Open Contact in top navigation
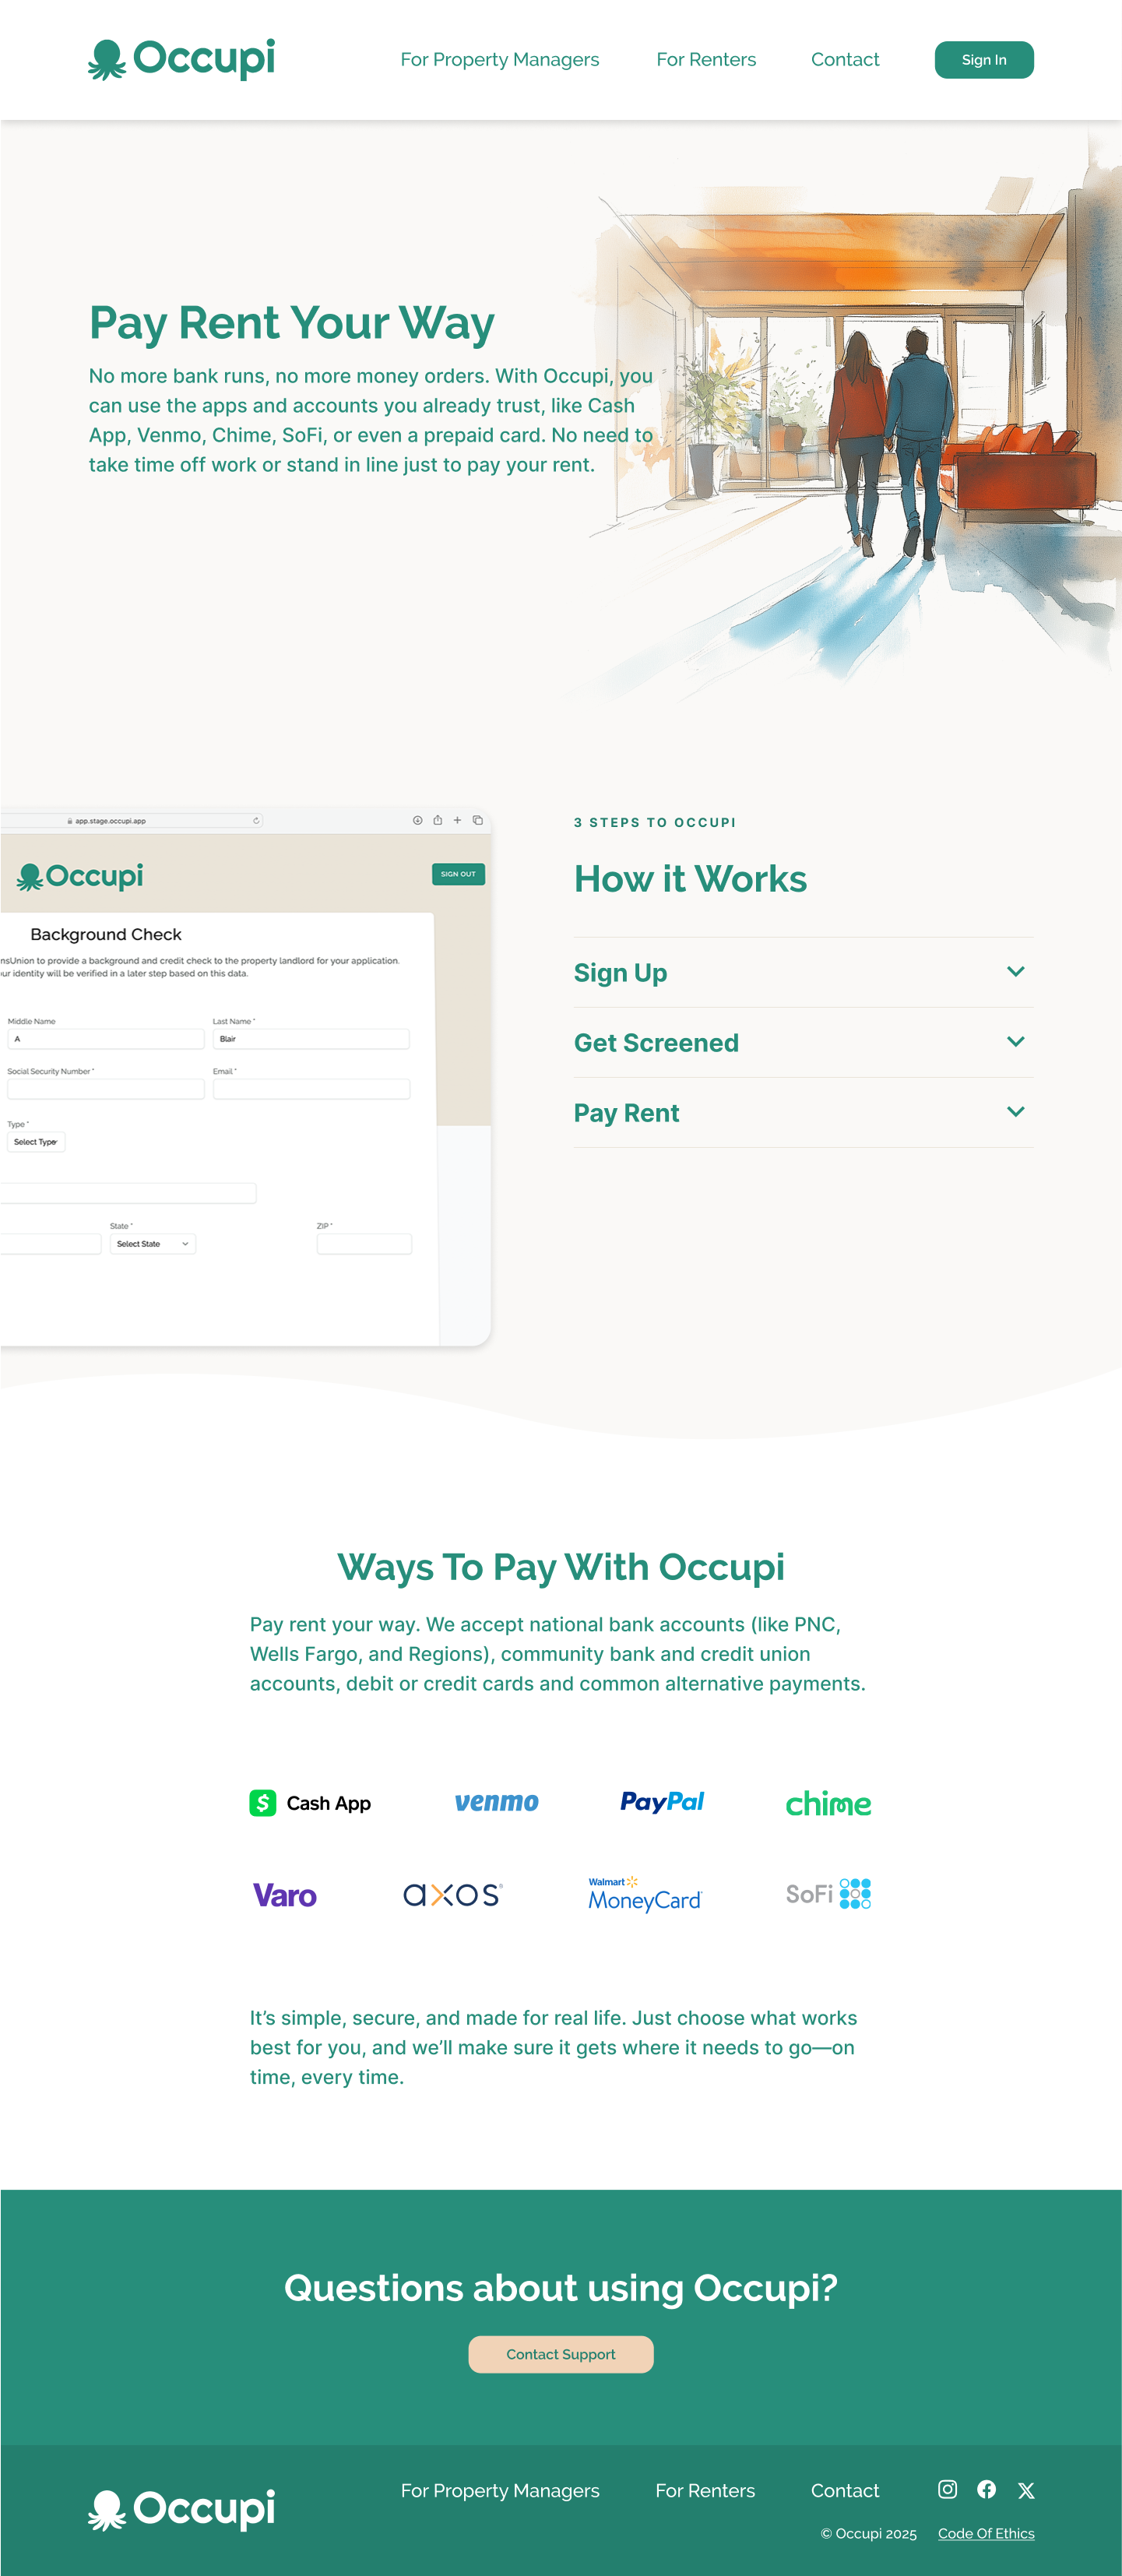This screenshot has width=1122, height=2576. click(844, 59)
